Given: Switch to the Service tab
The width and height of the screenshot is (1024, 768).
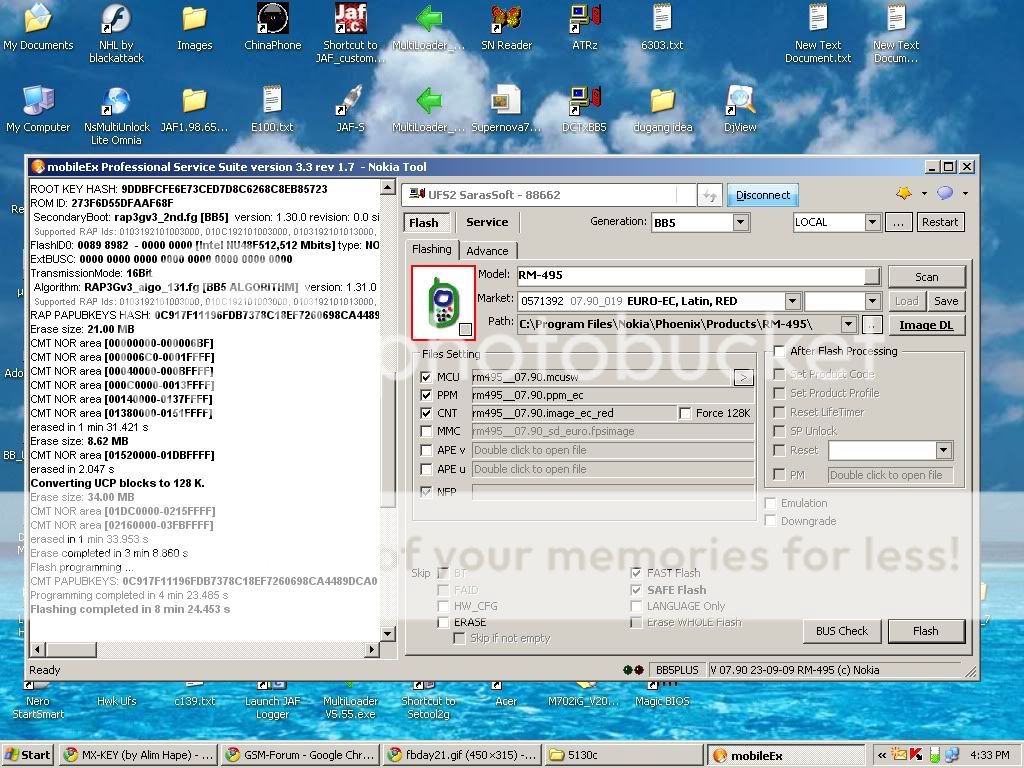Looking at the screenshot, I should click(487, 222).
